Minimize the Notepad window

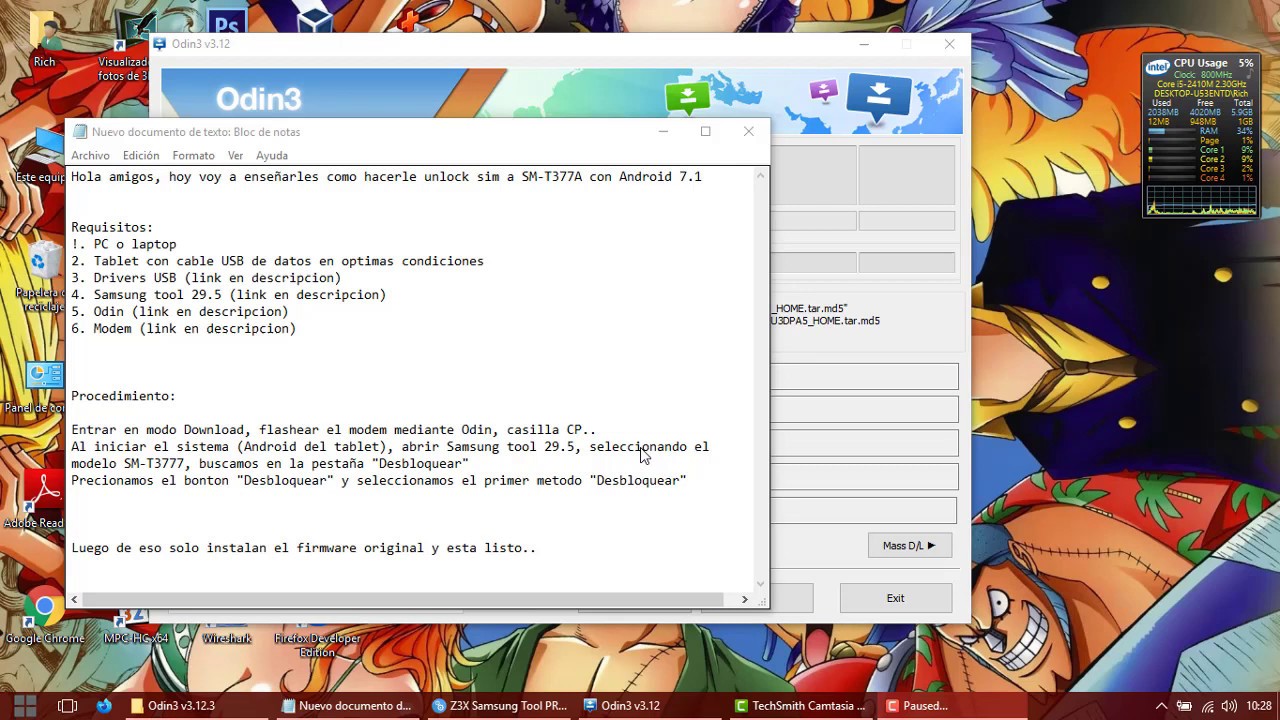(x=662, y=131)
